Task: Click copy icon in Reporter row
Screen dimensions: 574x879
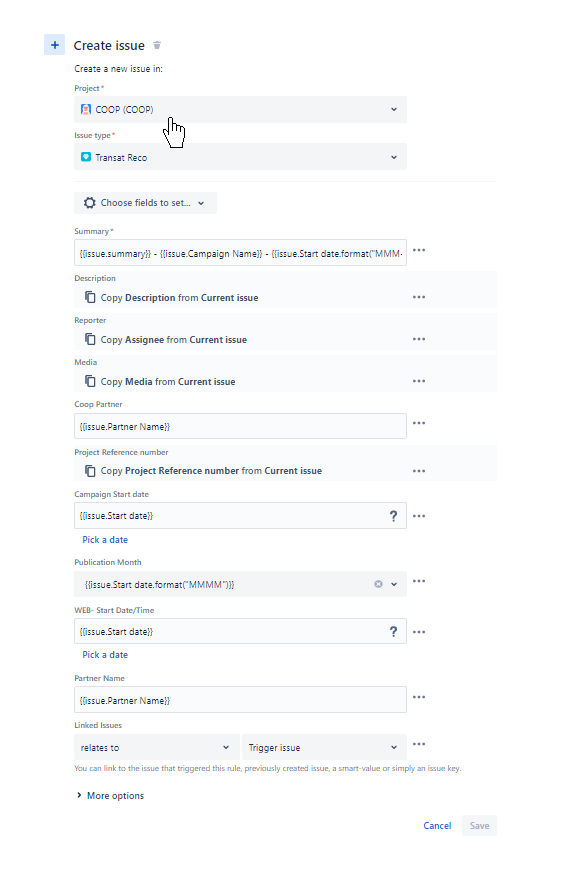Action: click(x=90, y=339)
